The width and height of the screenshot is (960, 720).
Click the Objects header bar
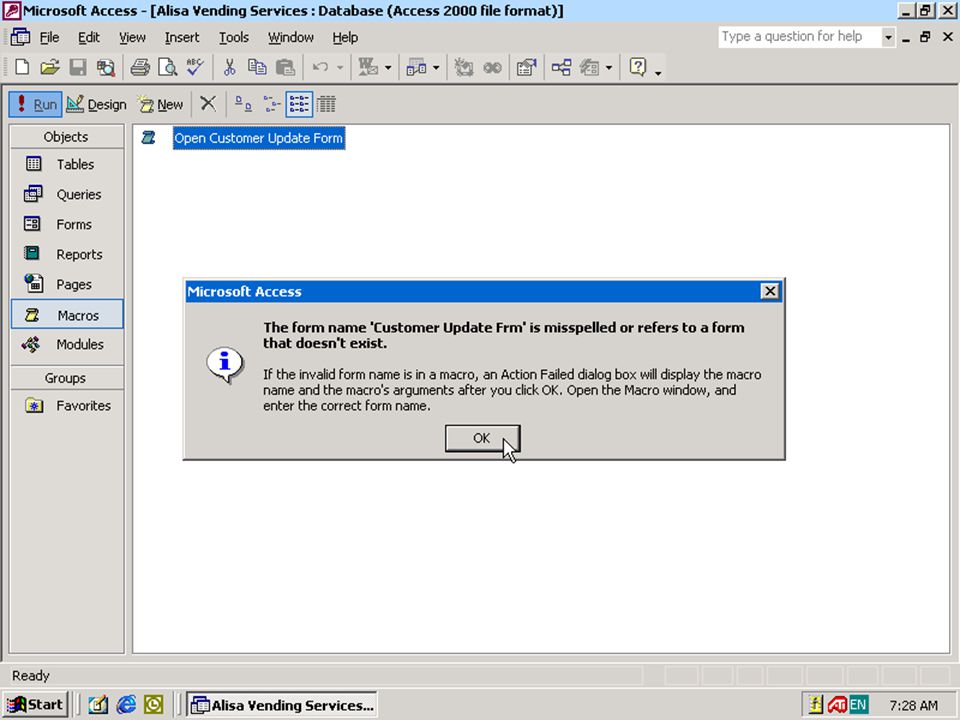pos(67,137)
